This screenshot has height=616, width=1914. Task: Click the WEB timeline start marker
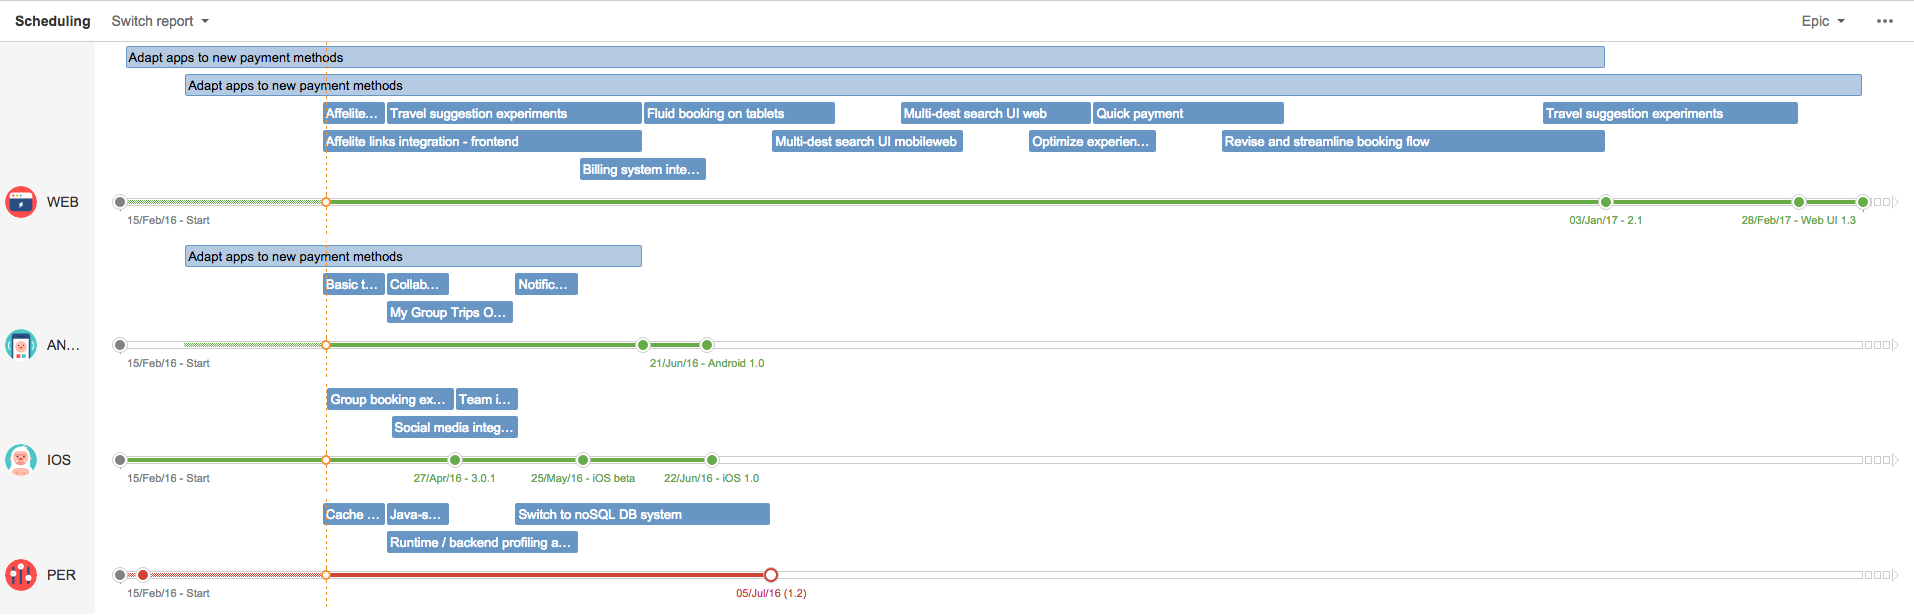point(120,202)
